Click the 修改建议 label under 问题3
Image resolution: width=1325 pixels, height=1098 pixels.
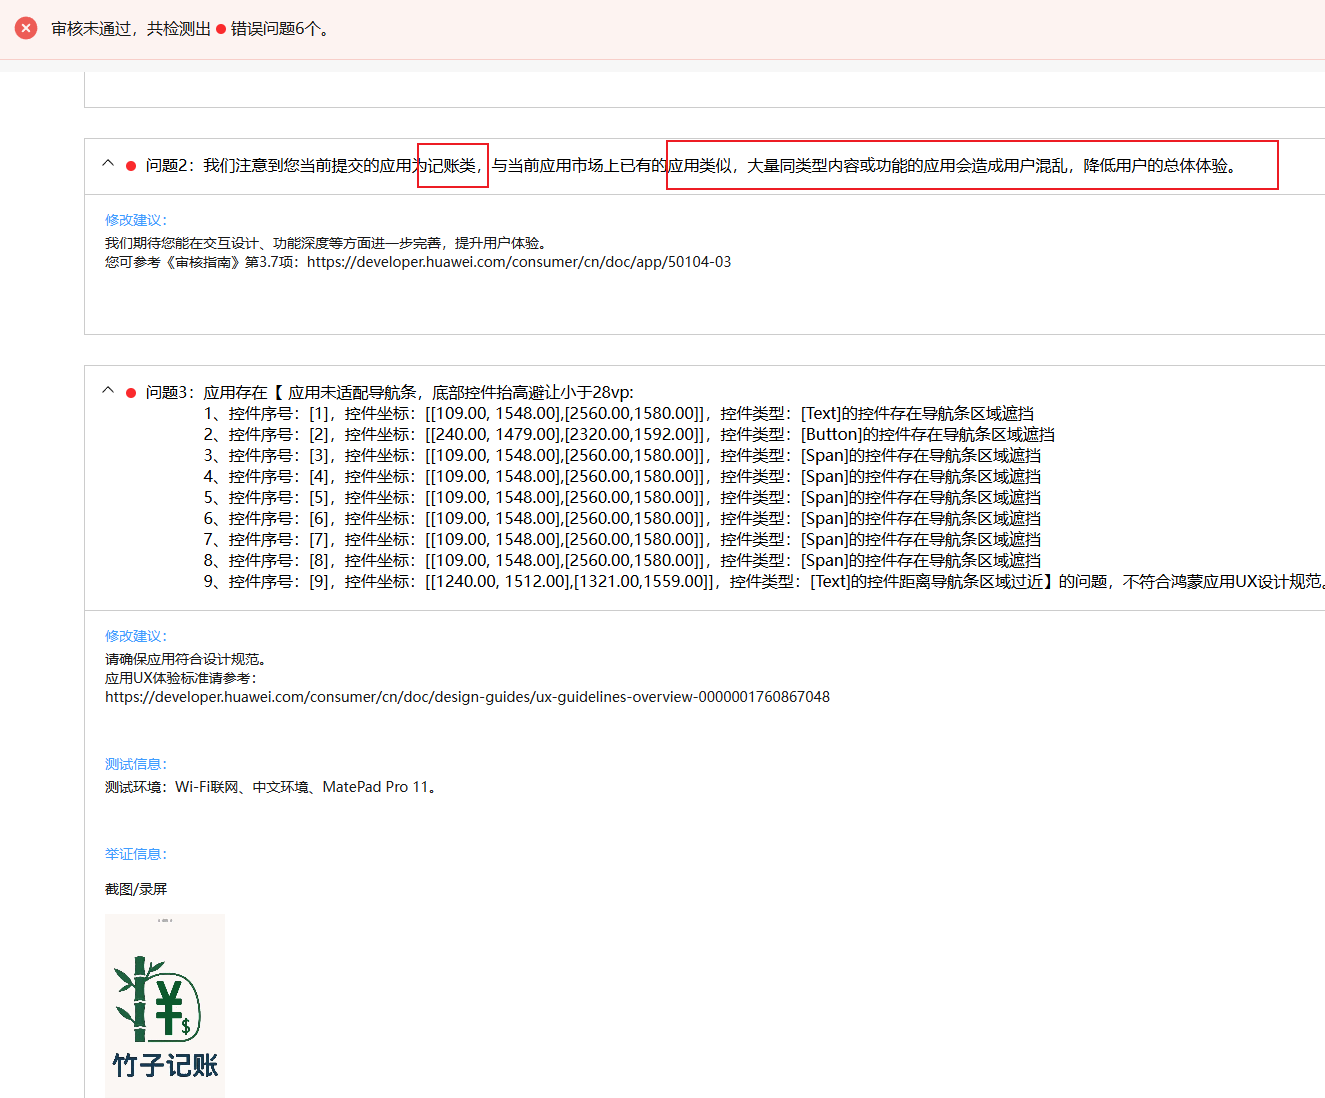pos(136,636)
